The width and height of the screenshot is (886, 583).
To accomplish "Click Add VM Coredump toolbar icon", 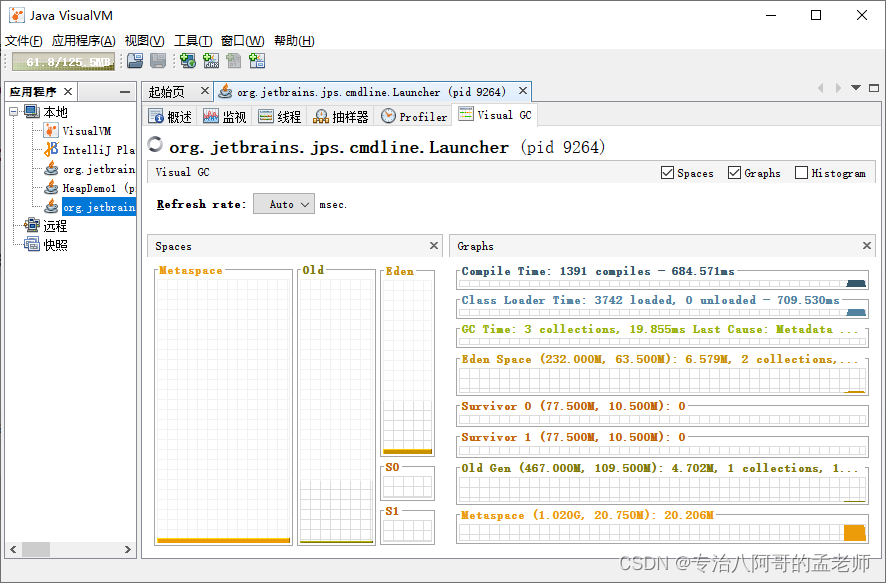I will click(x=234, y=60).
